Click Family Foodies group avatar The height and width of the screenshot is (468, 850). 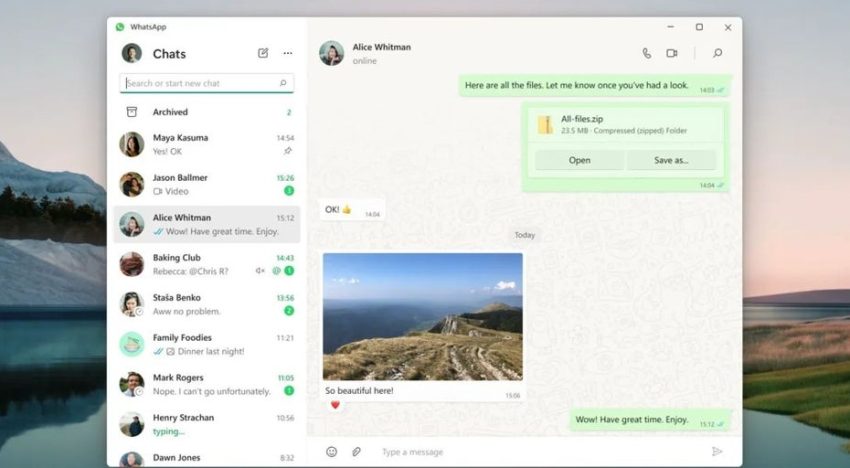[x=132, y=344]
